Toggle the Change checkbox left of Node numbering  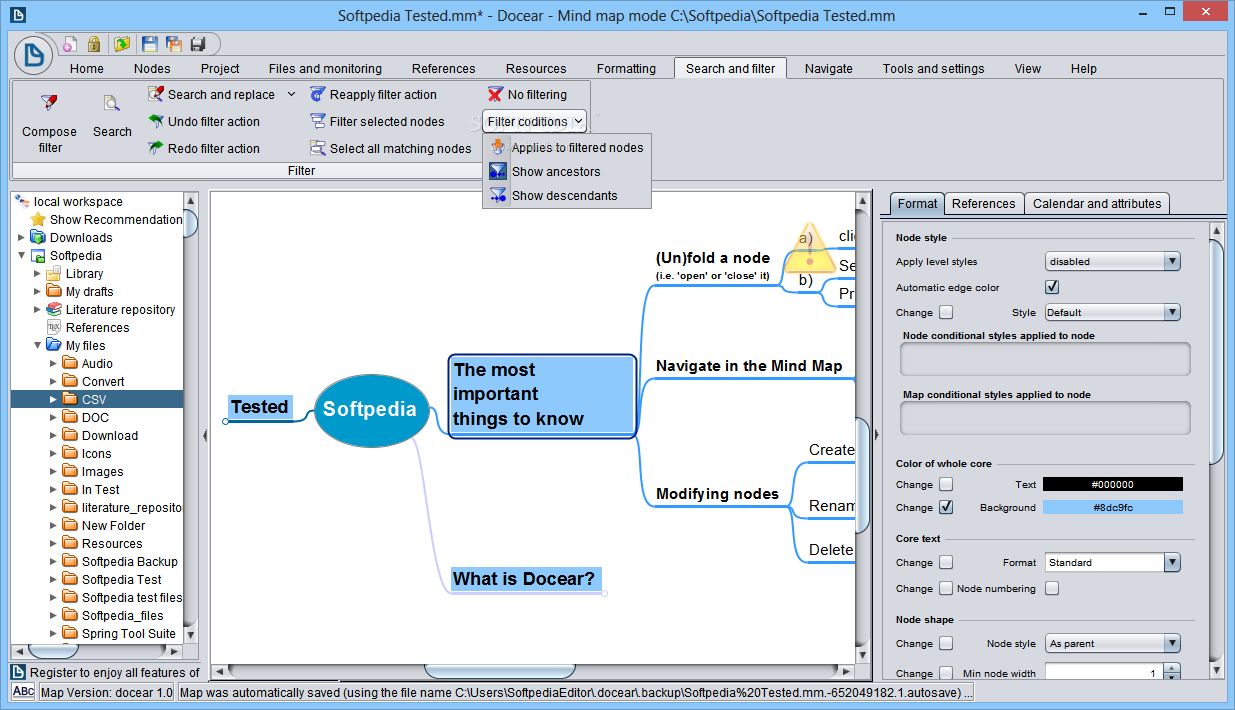click(946, 588)
